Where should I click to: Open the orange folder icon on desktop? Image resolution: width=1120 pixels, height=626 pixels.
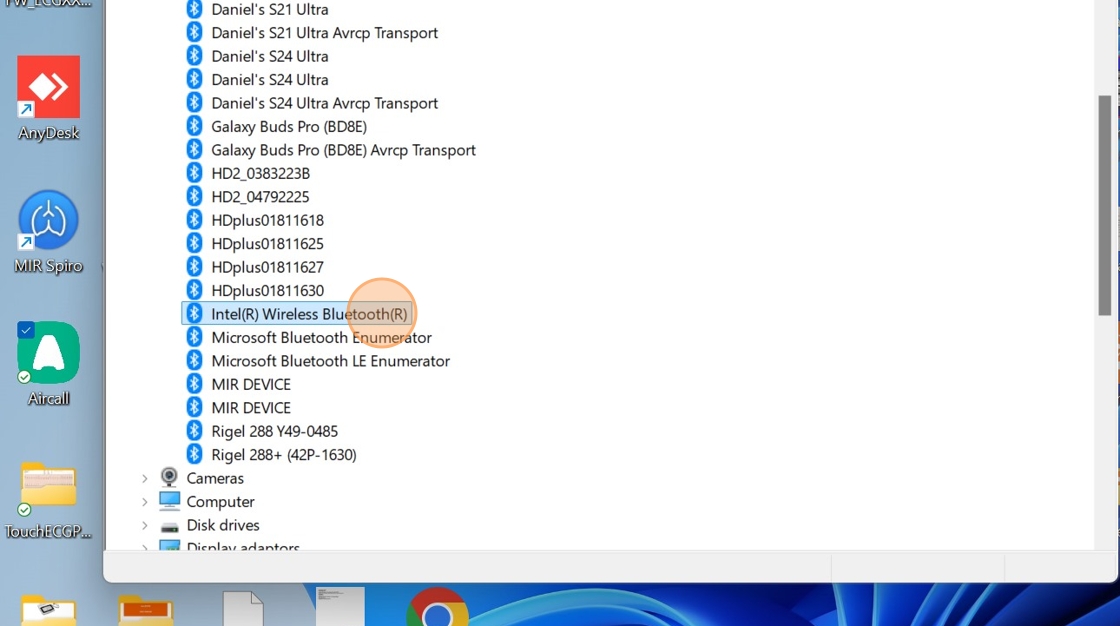pos(146,610)
